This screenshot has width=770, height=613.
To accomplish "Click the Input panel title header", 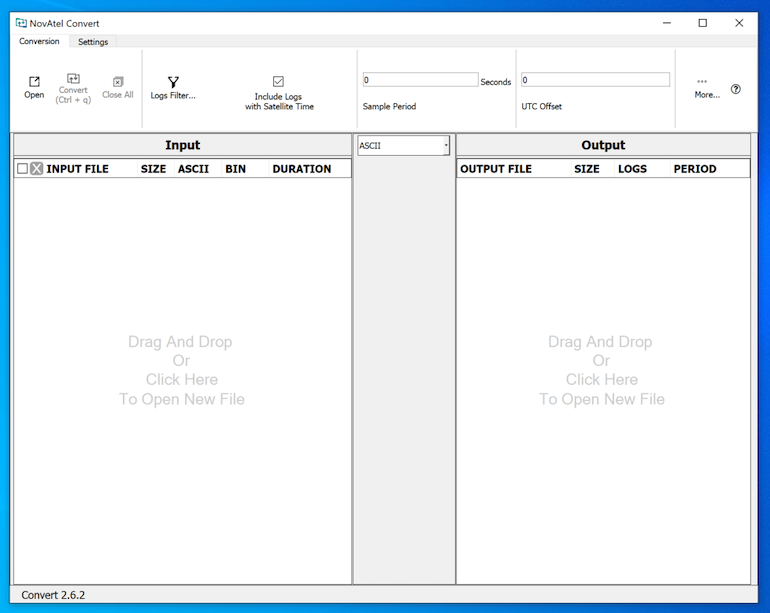I will [x=182, y=145].
